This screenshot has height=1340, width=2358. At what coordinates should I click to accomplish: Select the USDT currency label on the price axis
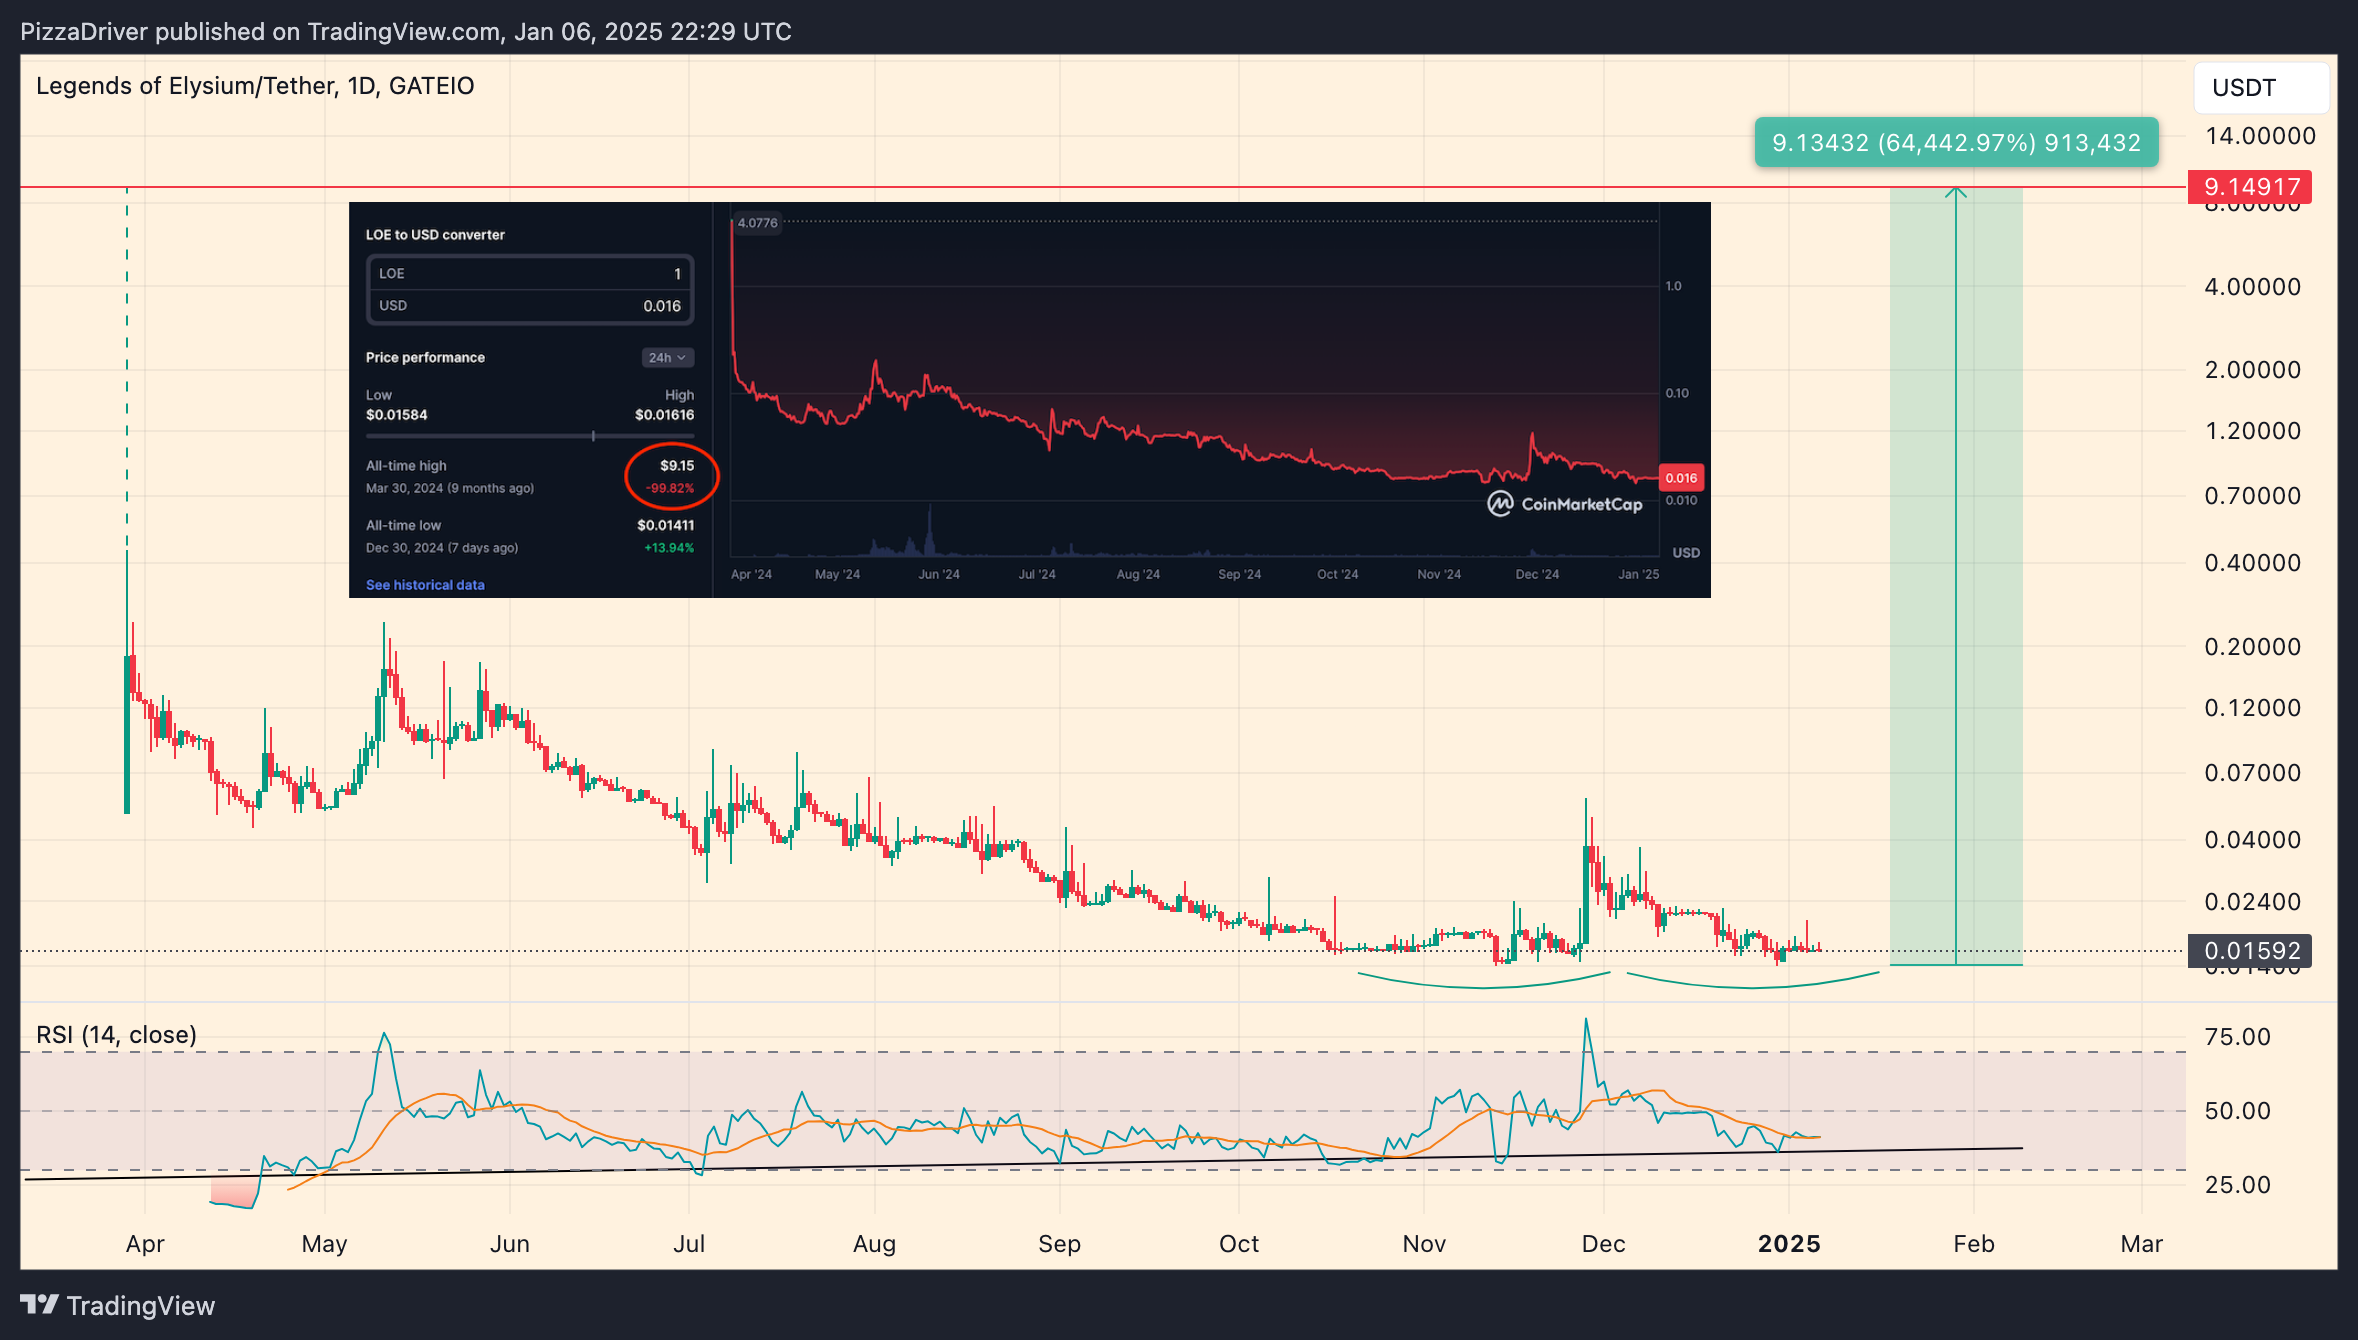click(x=2262, y=88)
